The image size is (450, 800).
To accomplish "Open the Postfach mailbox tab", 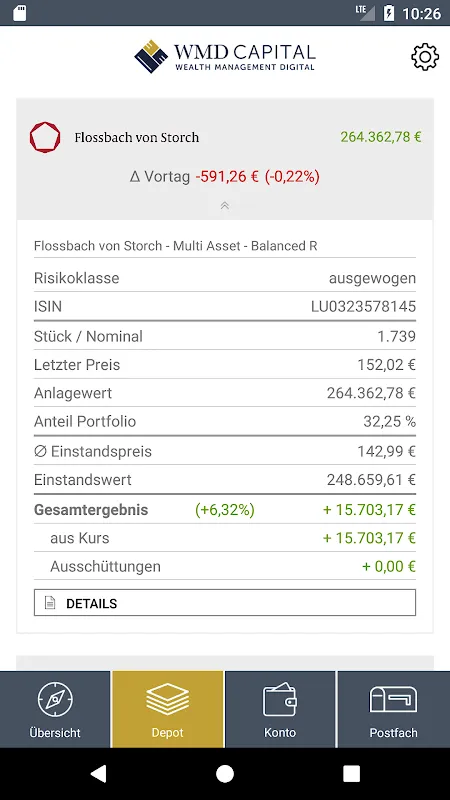I will pyautogui.click(x=393, y=709).
